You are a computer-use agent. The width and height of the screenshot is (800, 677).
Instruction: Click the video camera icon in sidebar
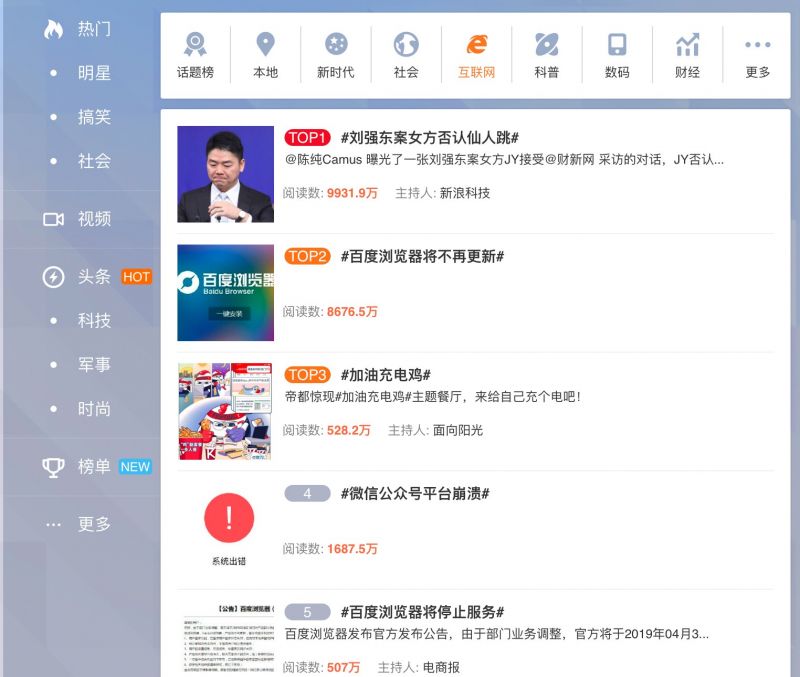click(53, 219)
